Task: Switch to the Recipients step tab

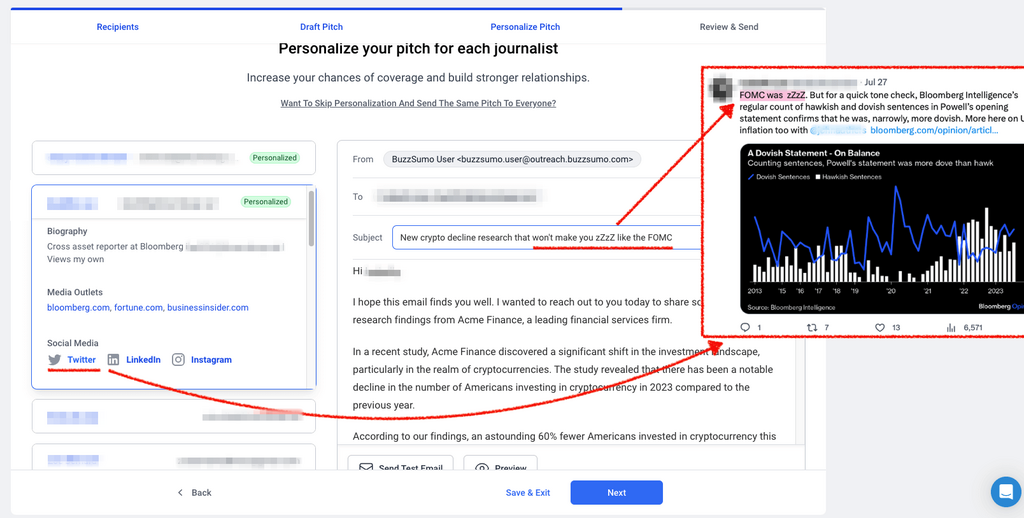Action: (x=117, y=27)
